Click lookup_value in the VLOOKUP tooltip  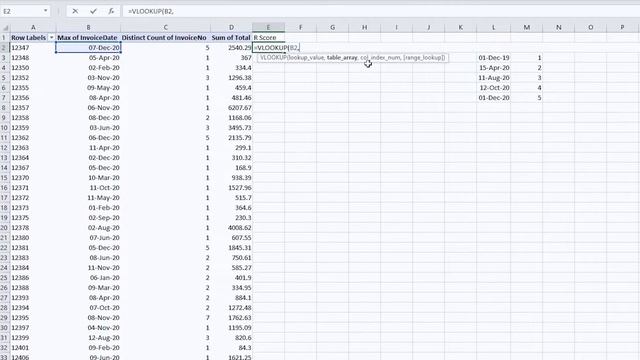coord(306,58)
